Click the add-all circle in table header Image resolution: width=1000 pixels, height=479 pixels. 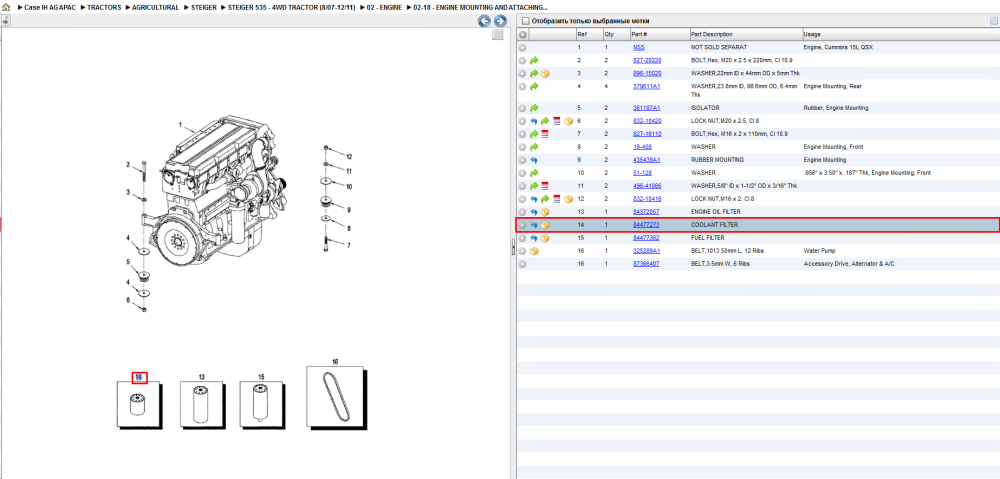click(x=522, y=34)
